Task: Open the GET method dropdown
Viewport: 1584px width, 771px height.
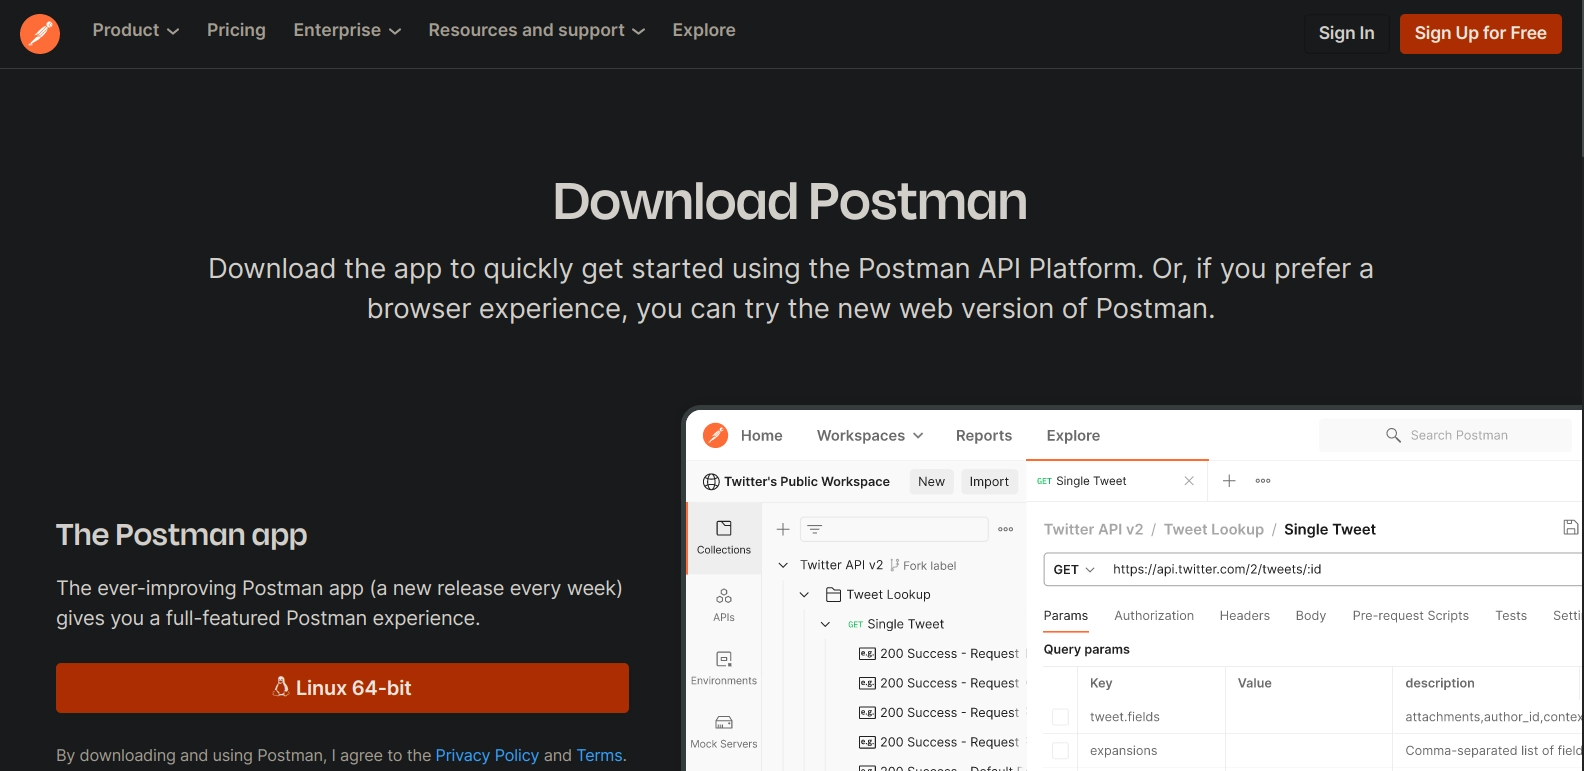Action: tap(1074, 569)
